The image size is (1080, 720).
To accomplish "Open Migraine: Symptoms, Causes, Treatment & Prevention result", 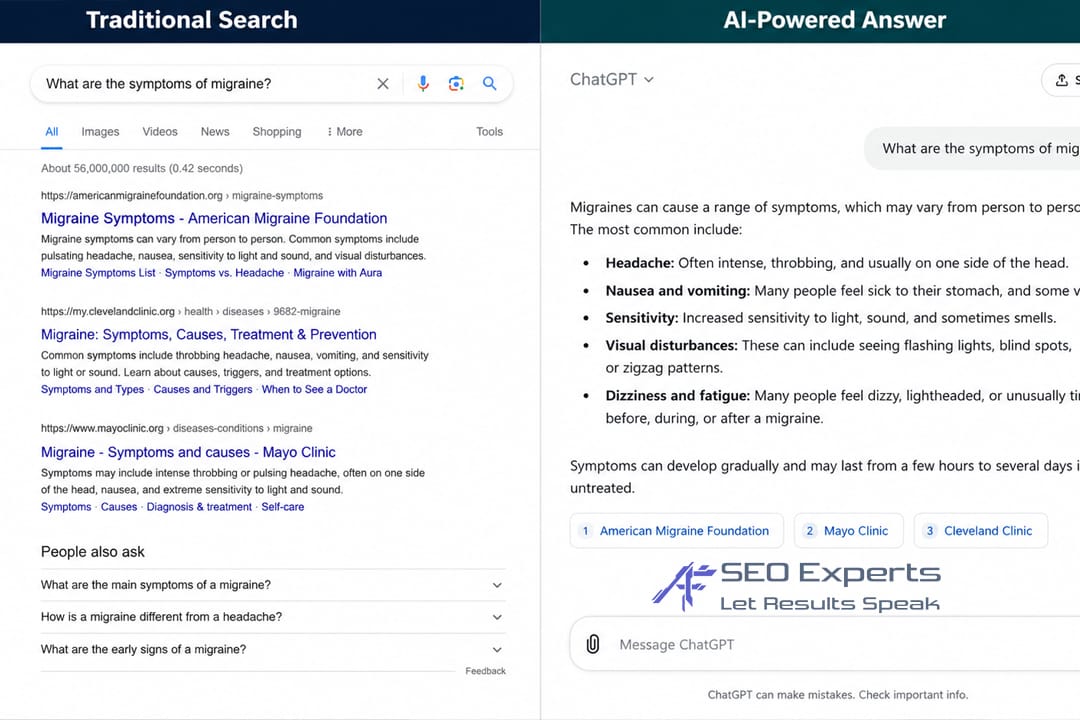I will pos(209,335).
